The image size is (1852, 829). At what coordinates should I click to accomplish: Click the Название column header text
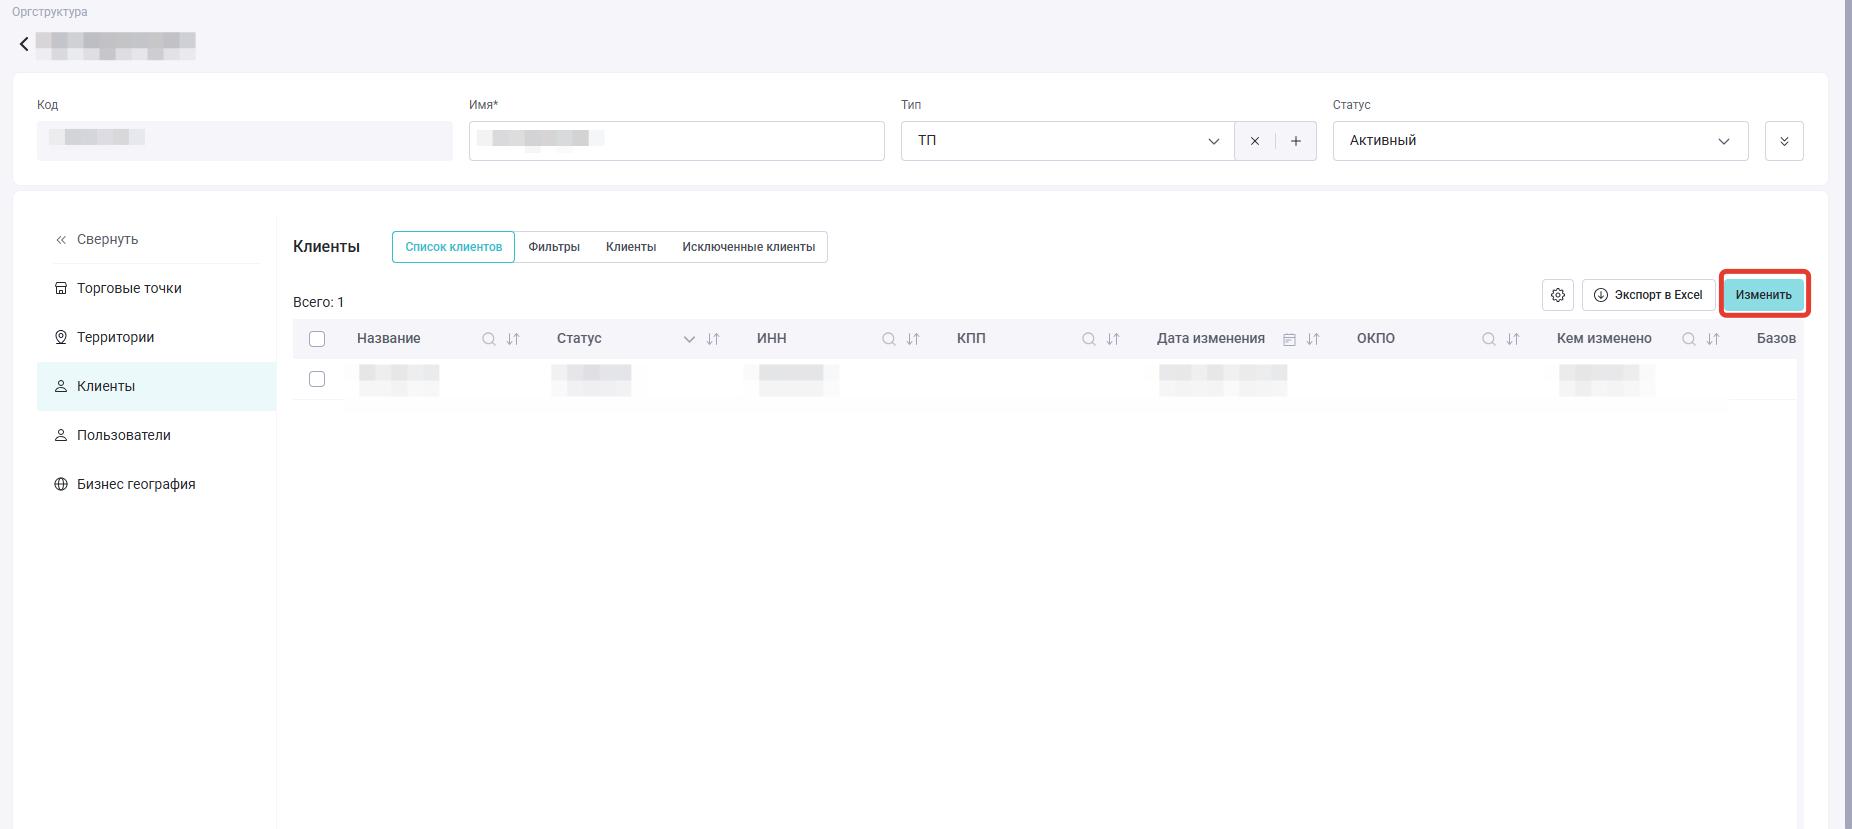coord(389,339)
